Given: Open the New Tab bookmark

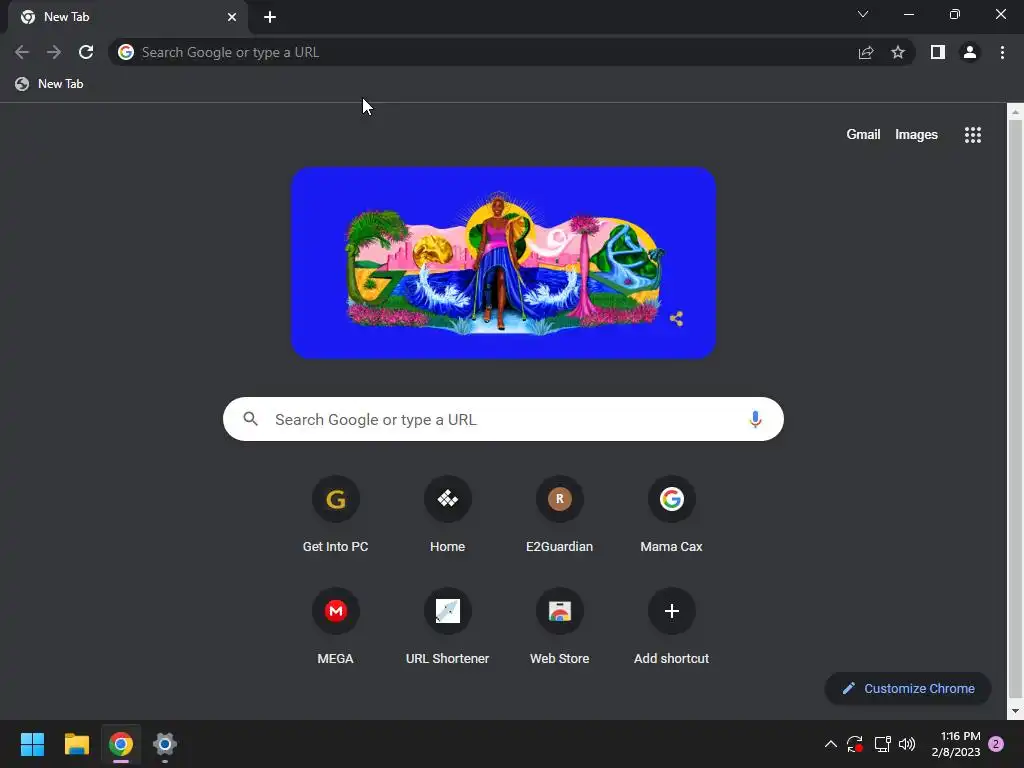Looking at the screenshot, I should (x=50, y=84).
